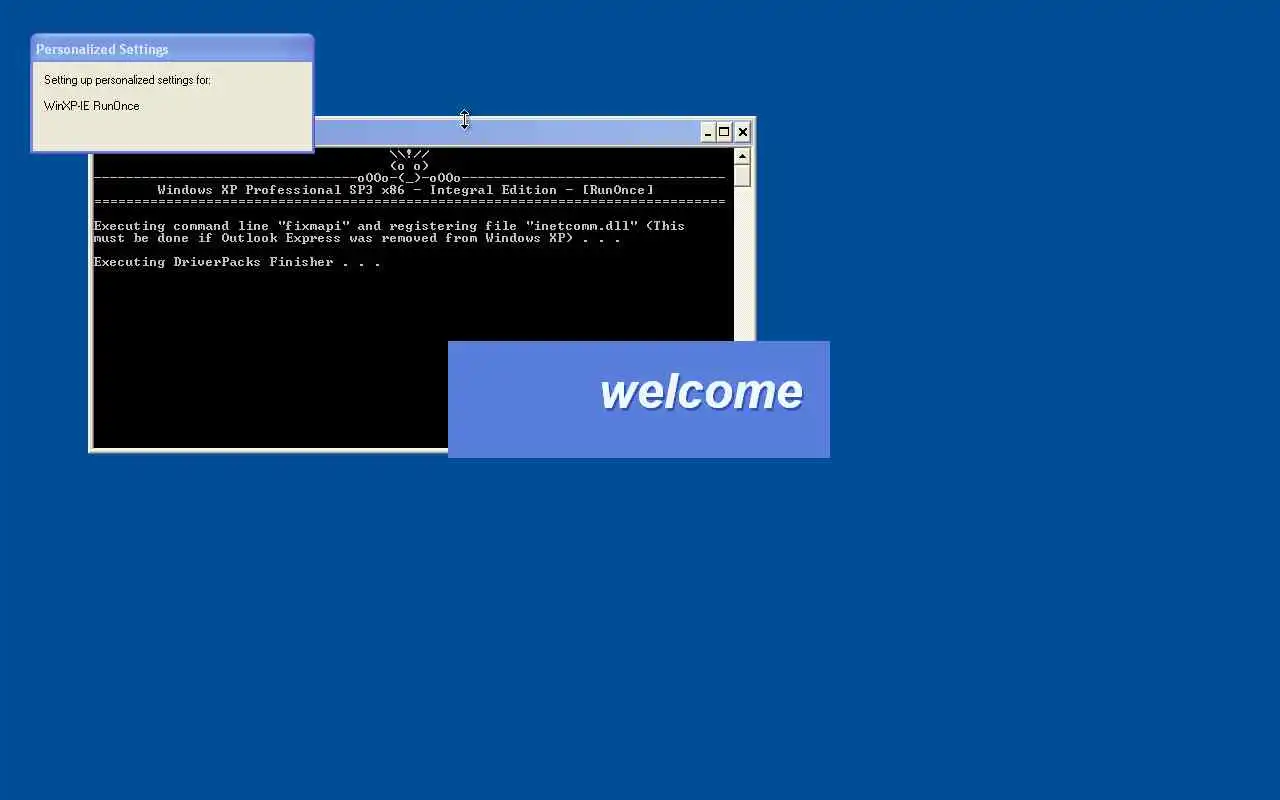Click the ASCII art face in console
This screenshot has height=800, width=1280.
click(x=409, y=166)
